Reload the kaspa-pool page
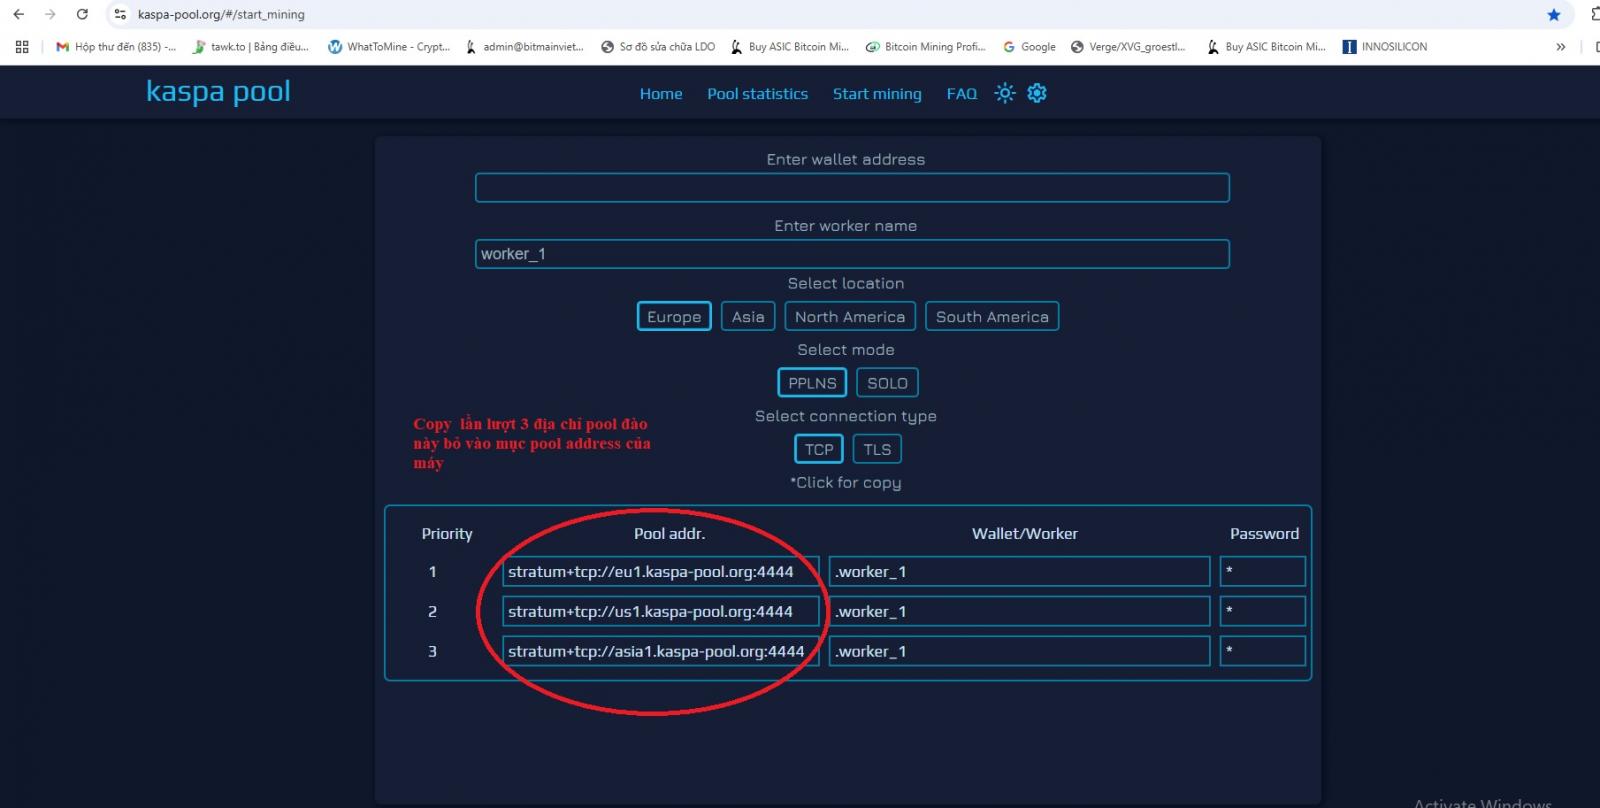This screenshot has height=808, width=1600. [82, 14]
